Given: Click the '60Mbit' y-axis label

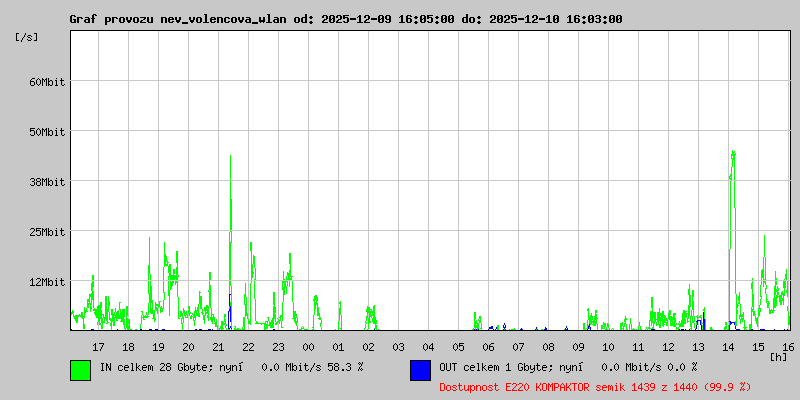Looking at the screenshot, I should pyautogui.click(x=47, y=82).
